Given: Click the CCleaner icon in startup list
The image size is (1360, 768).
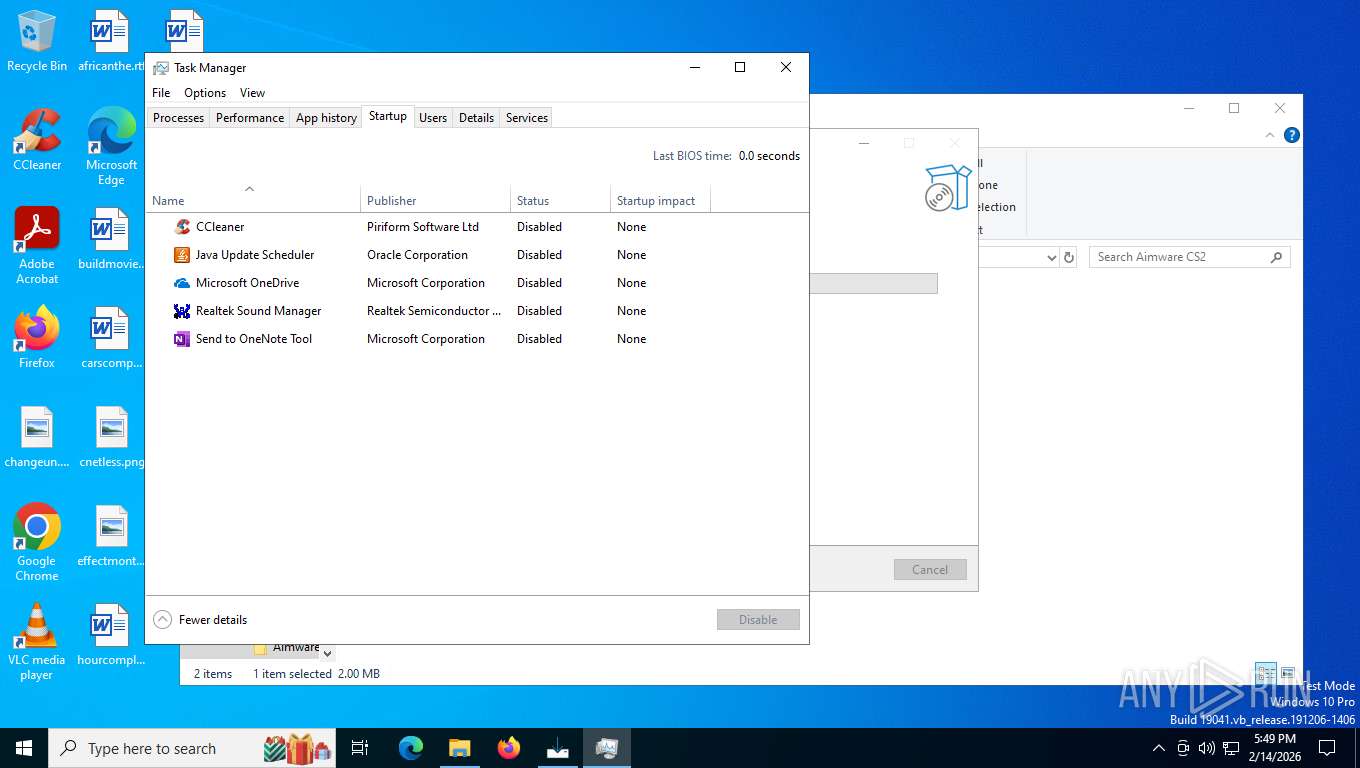Looking at the screenshot, I should pos(182,227).
